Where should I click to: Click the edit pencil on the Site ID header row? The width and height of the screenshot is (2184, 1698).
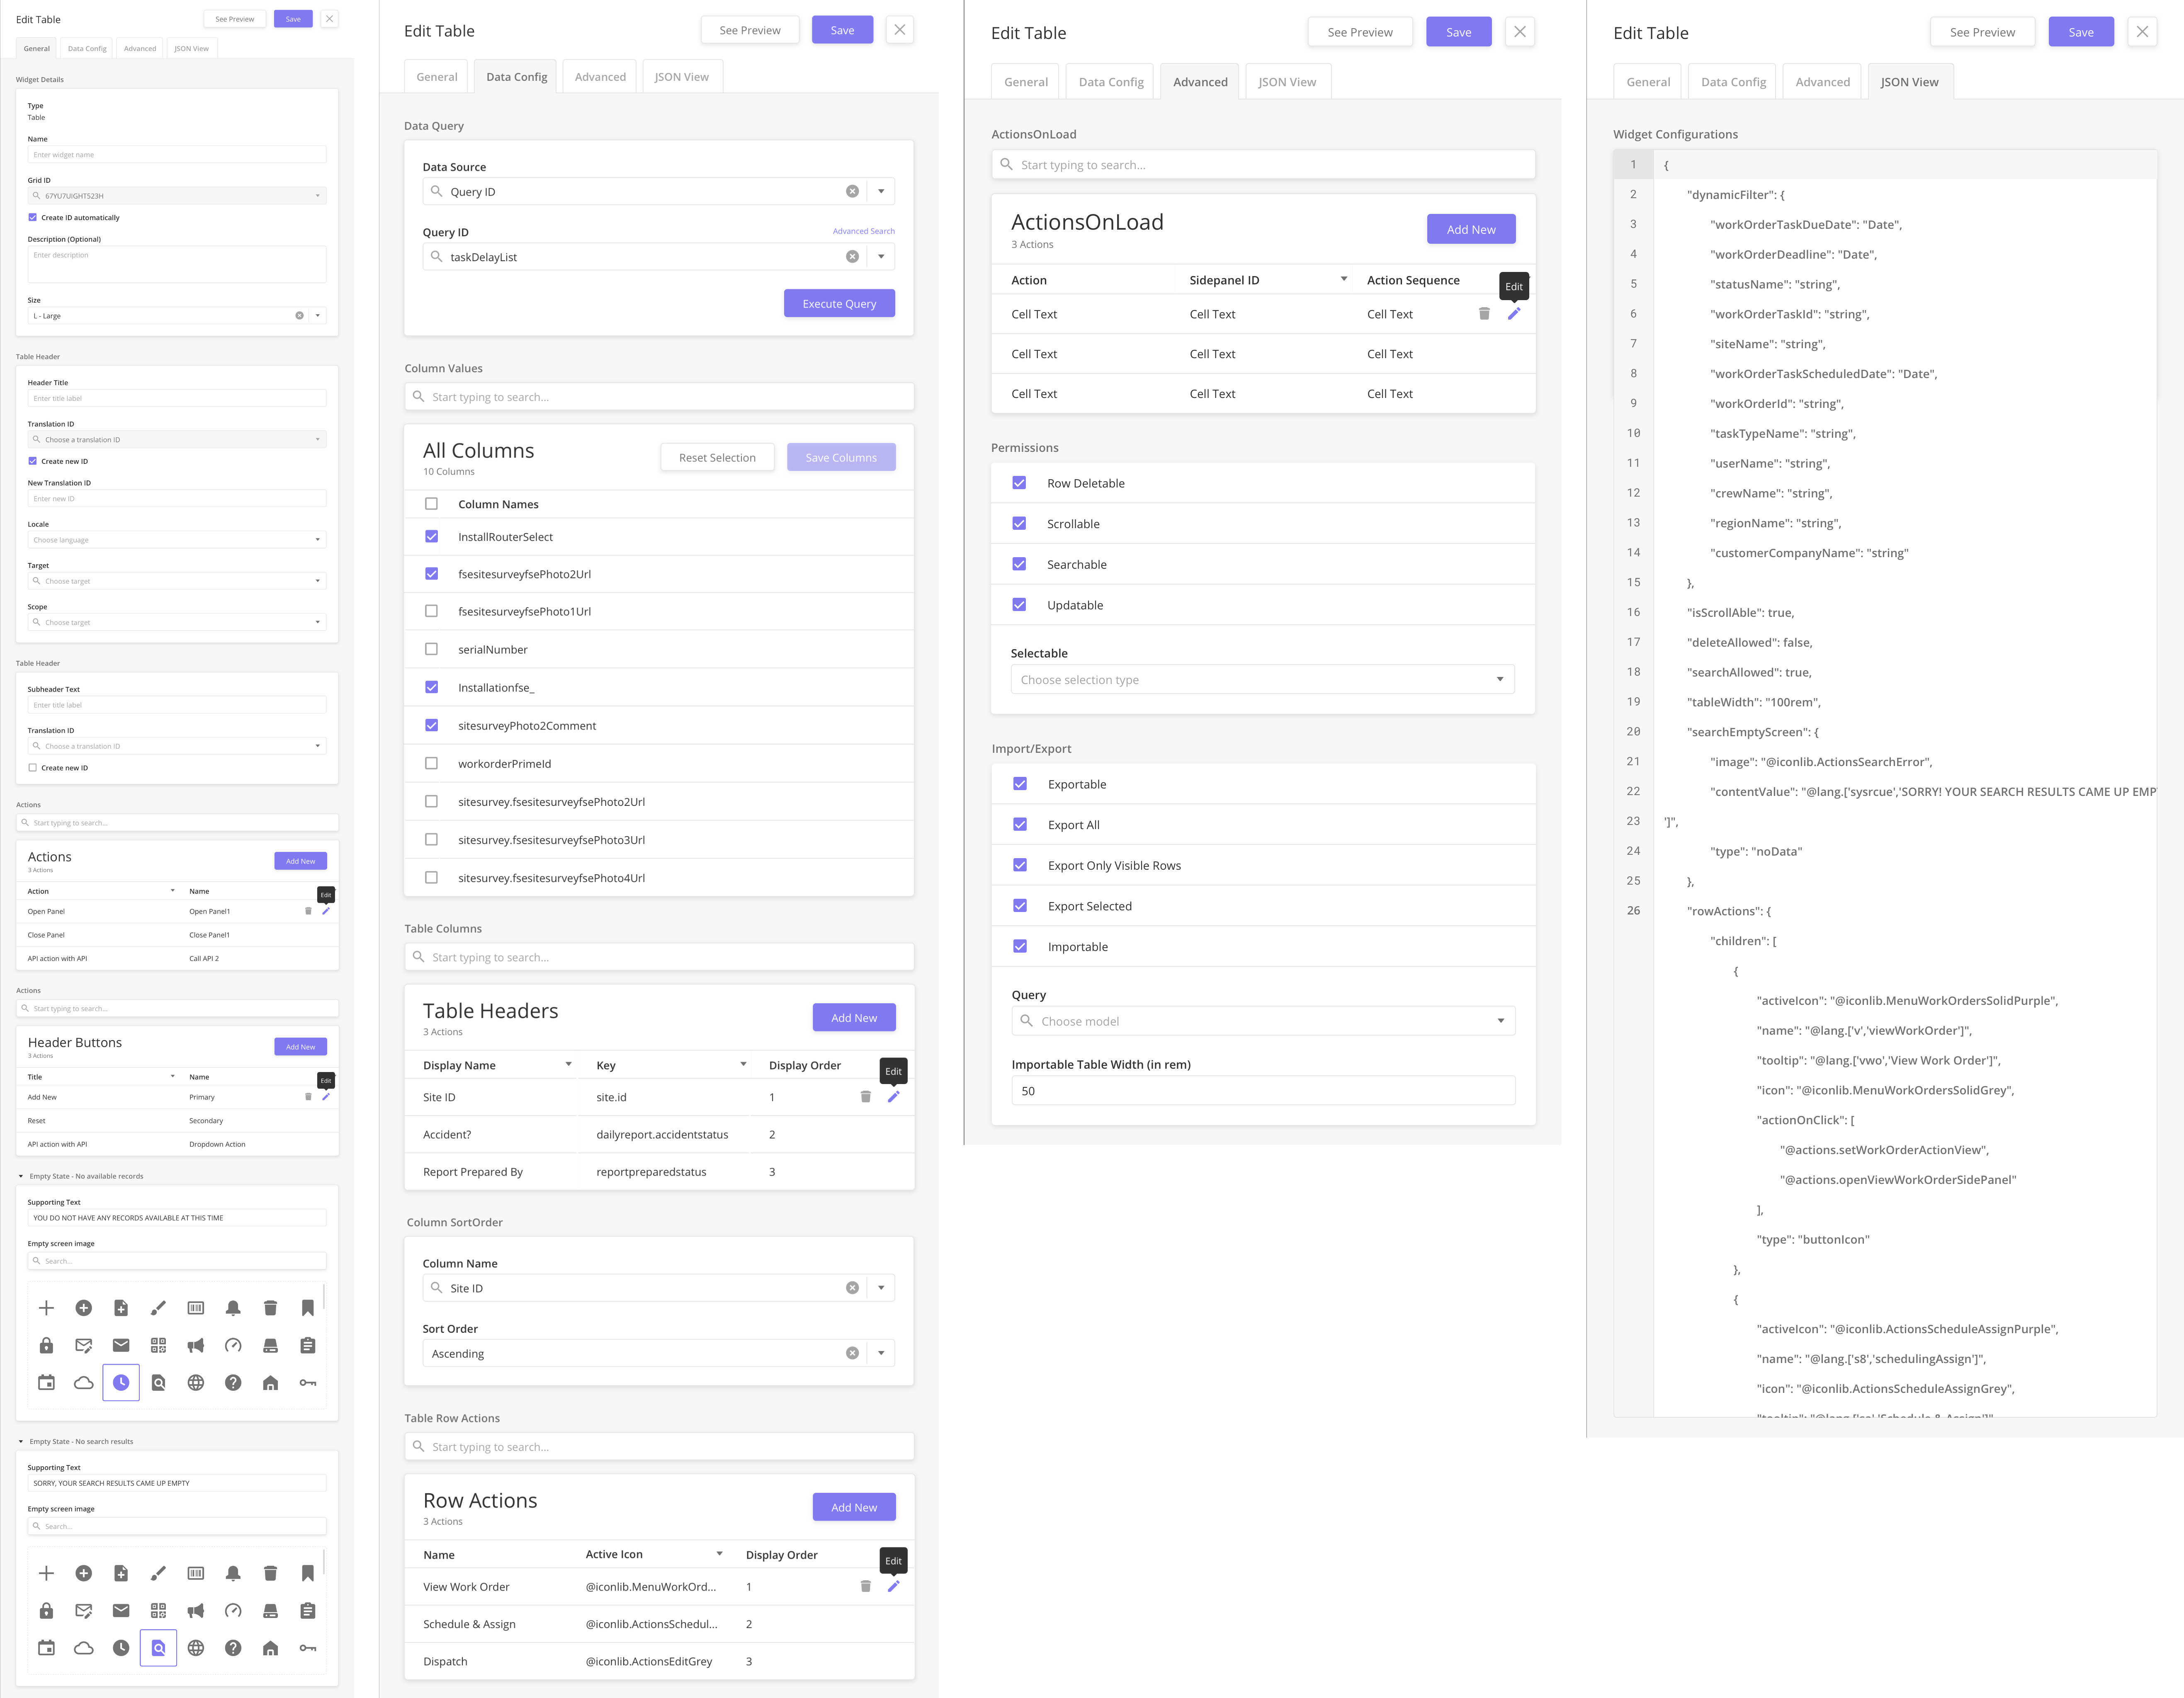click(x=894, y=1096)
